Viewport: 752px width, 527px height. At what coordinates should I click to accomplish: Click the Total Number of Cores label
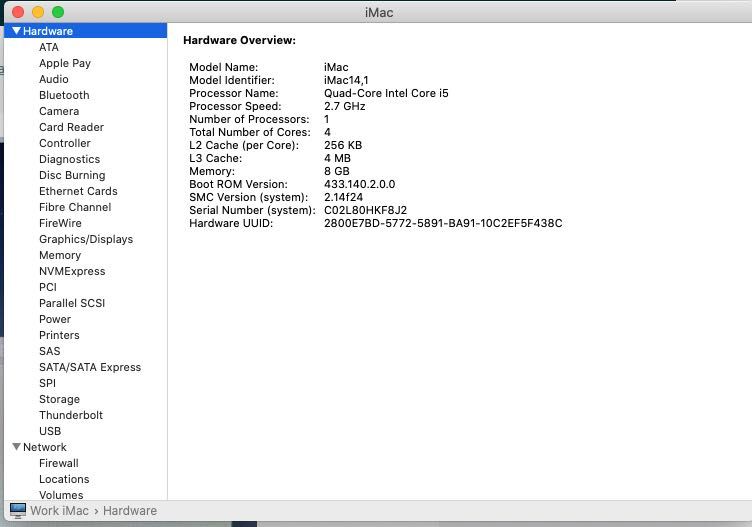[250, 132]
